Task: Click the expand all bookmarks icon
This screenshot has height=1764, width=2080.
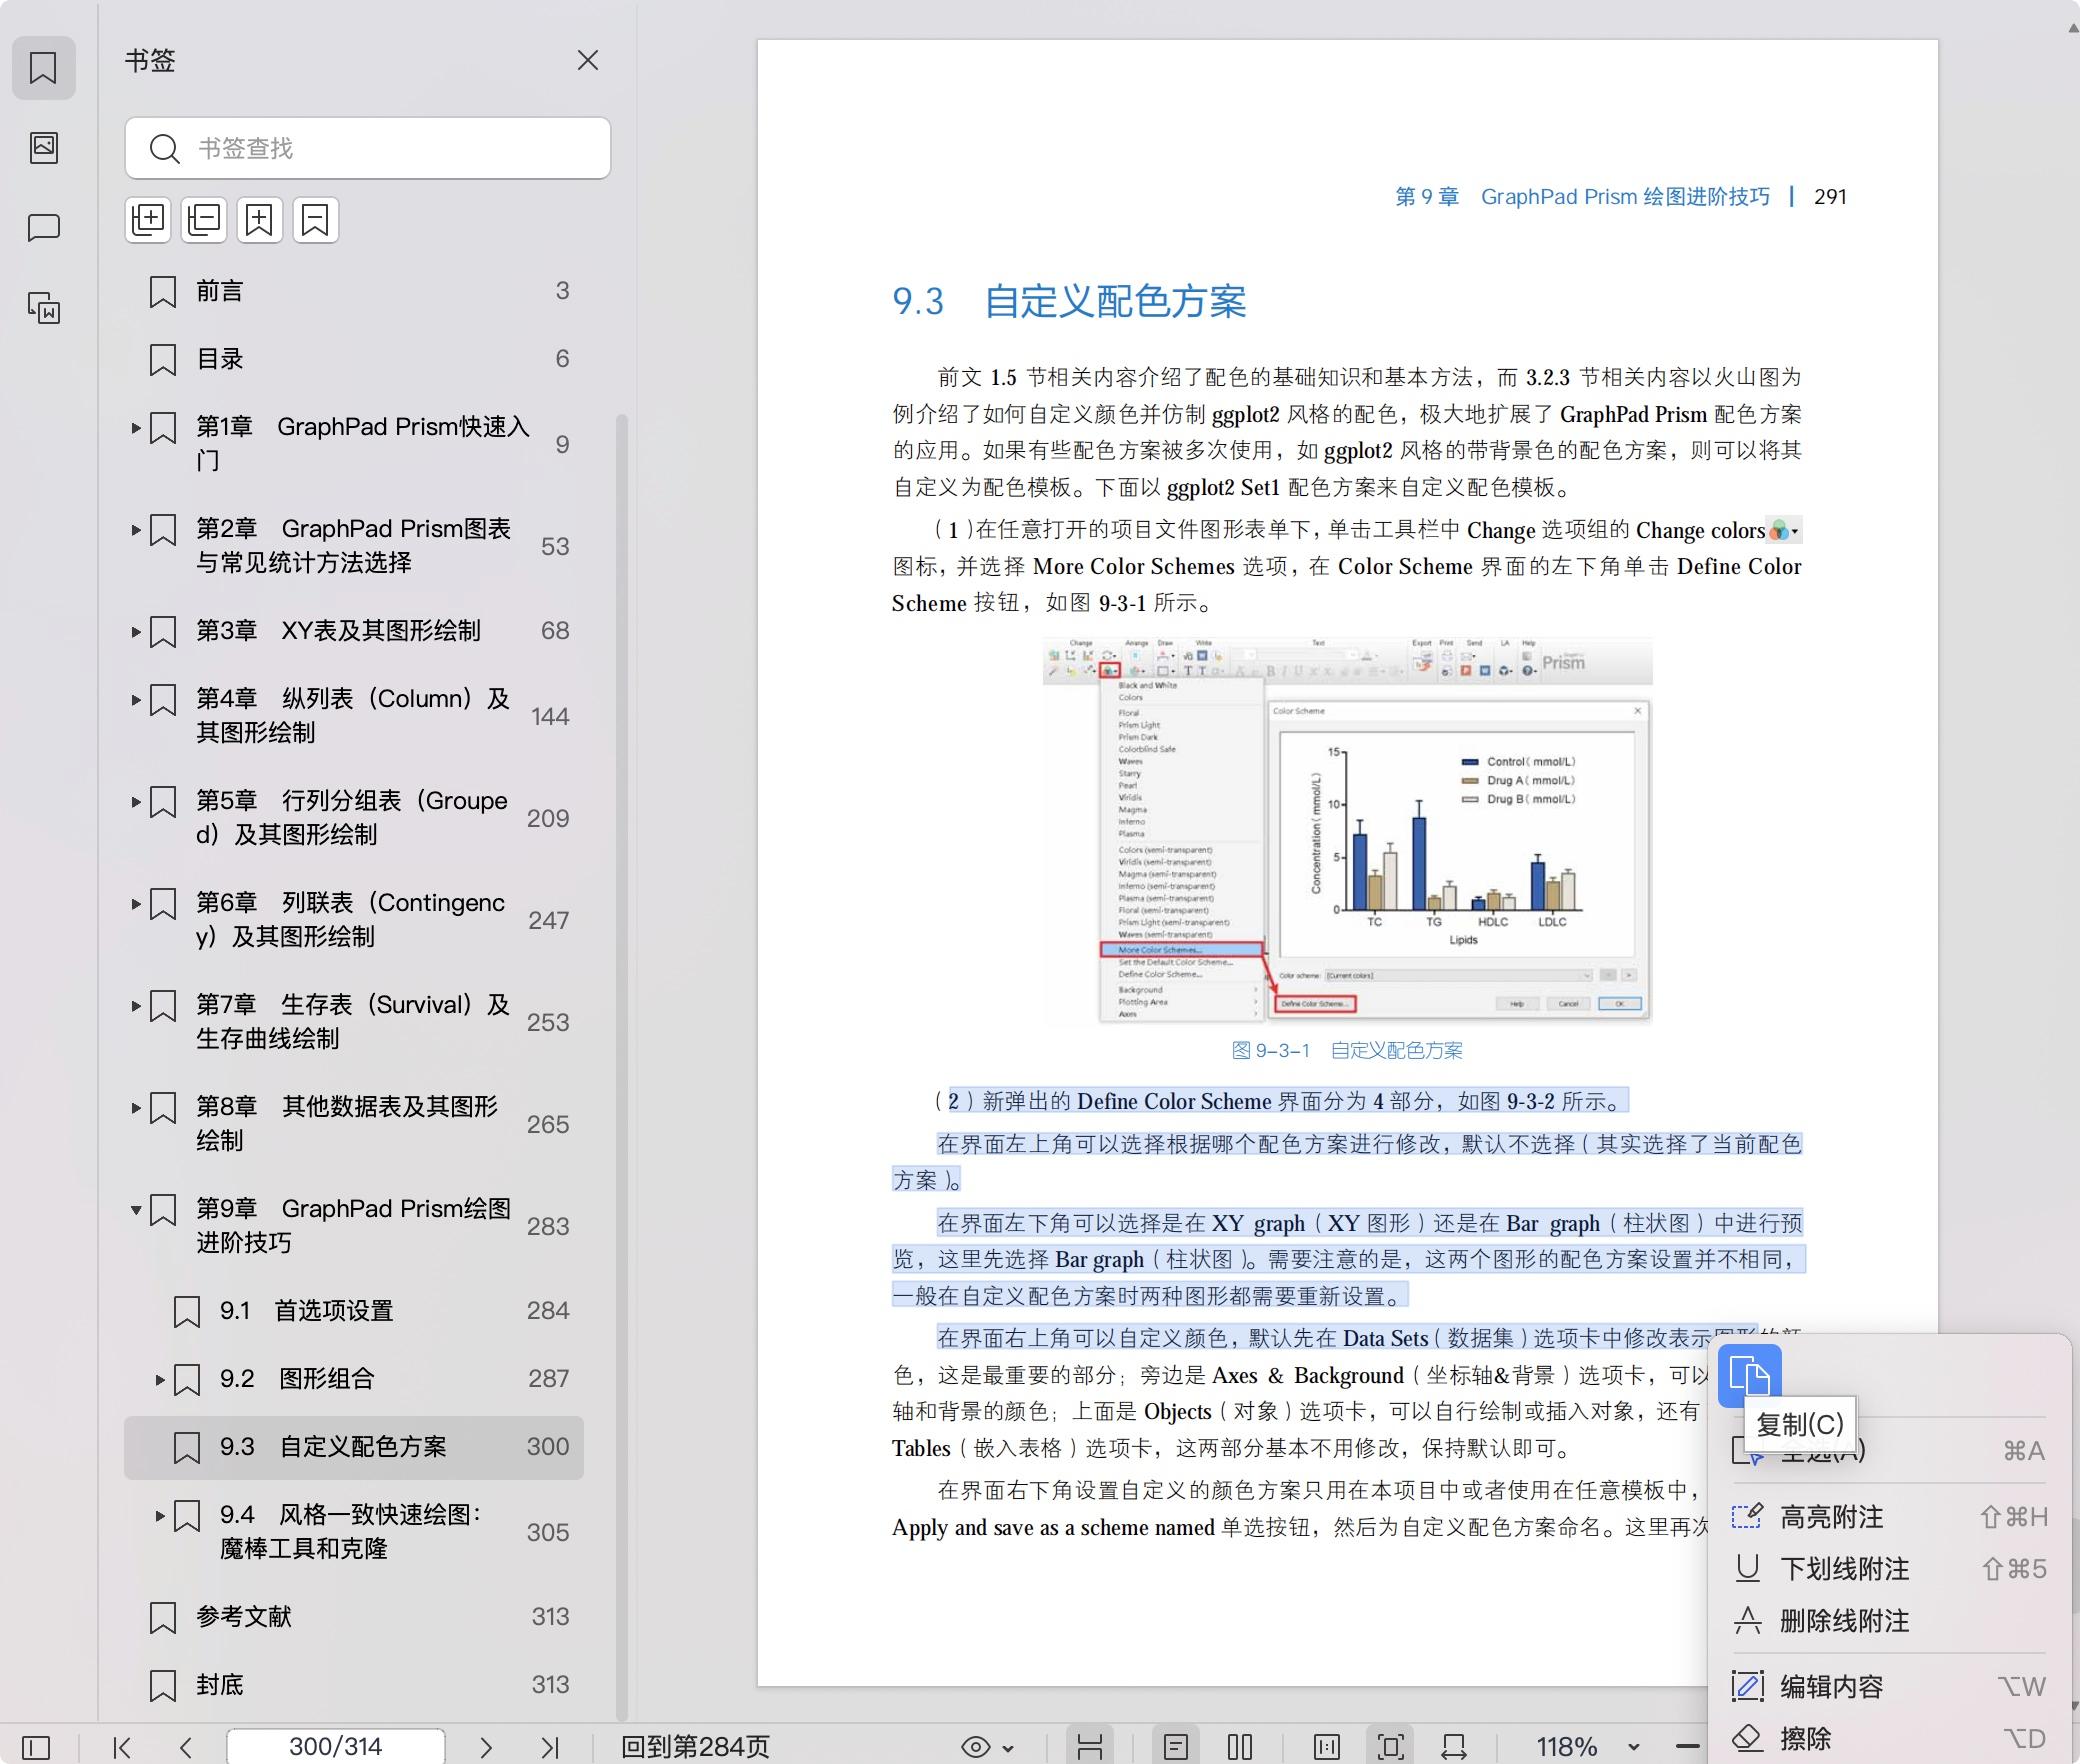Action: click(148, 220)
